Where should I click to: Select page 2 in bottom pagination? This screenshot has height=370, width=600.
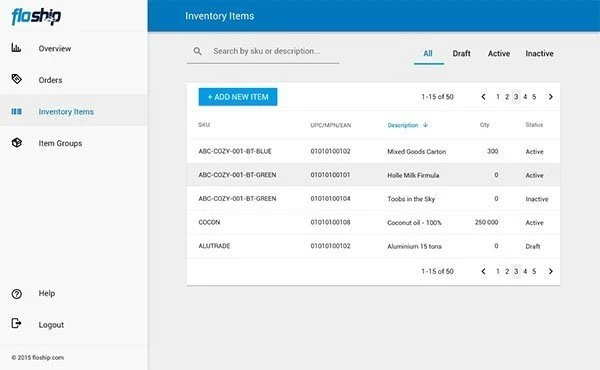pyautogui.click(x=507, y=271)
